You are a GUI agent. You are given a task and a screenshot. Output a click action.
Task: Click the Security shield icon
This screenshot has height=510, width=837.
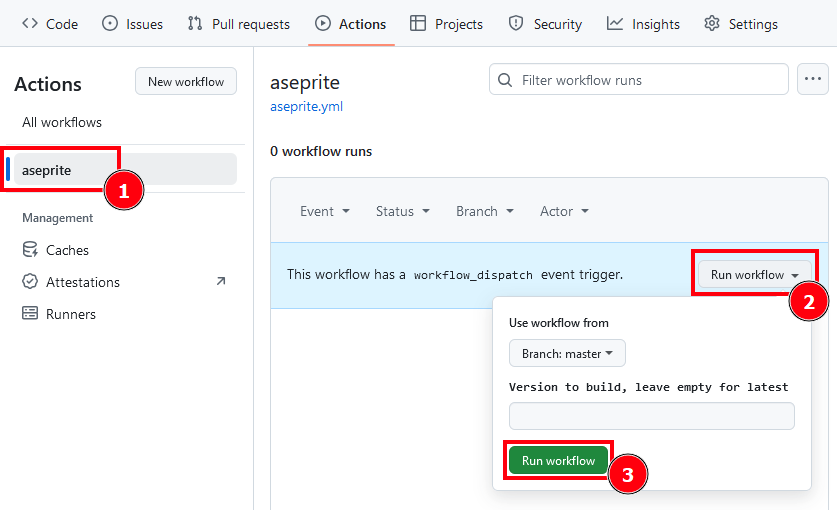point(516,23)
